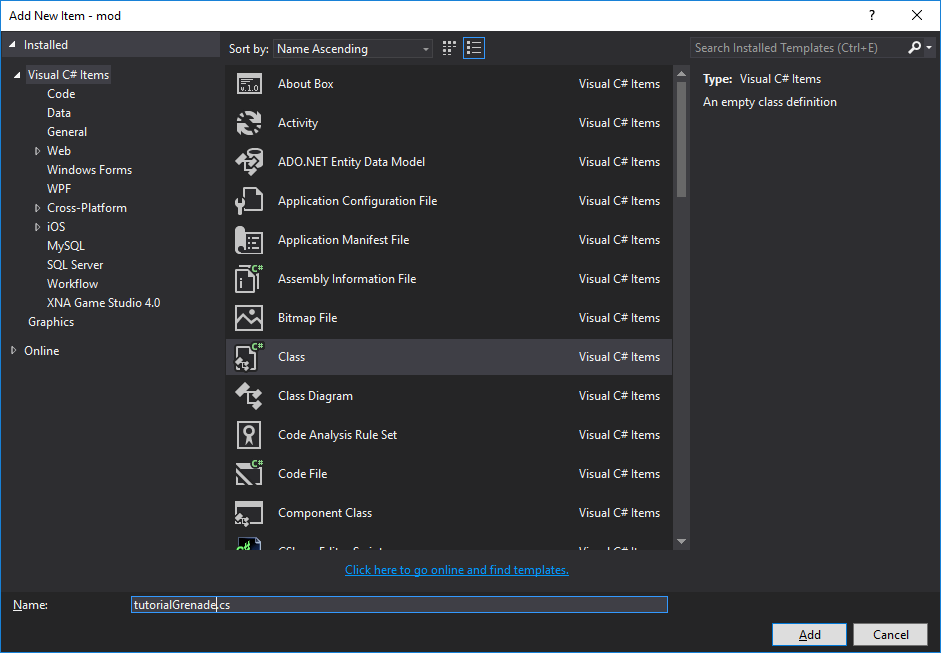
Task: Switch to medium icons list view
Action: [474, 48]
